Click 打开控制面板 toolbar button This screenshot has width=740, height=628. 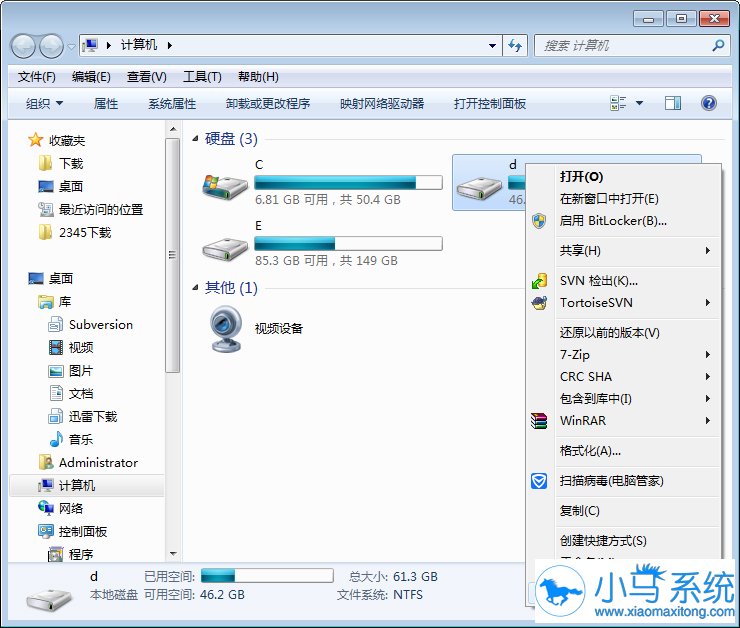coord(489,103)
